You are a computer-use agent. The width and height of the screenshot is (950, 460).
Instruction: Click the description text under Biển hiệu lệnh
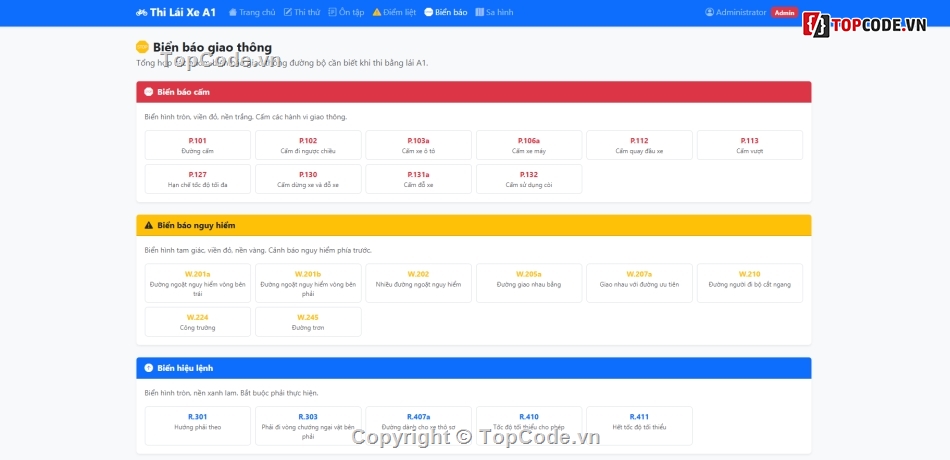(x=231, y=393)
